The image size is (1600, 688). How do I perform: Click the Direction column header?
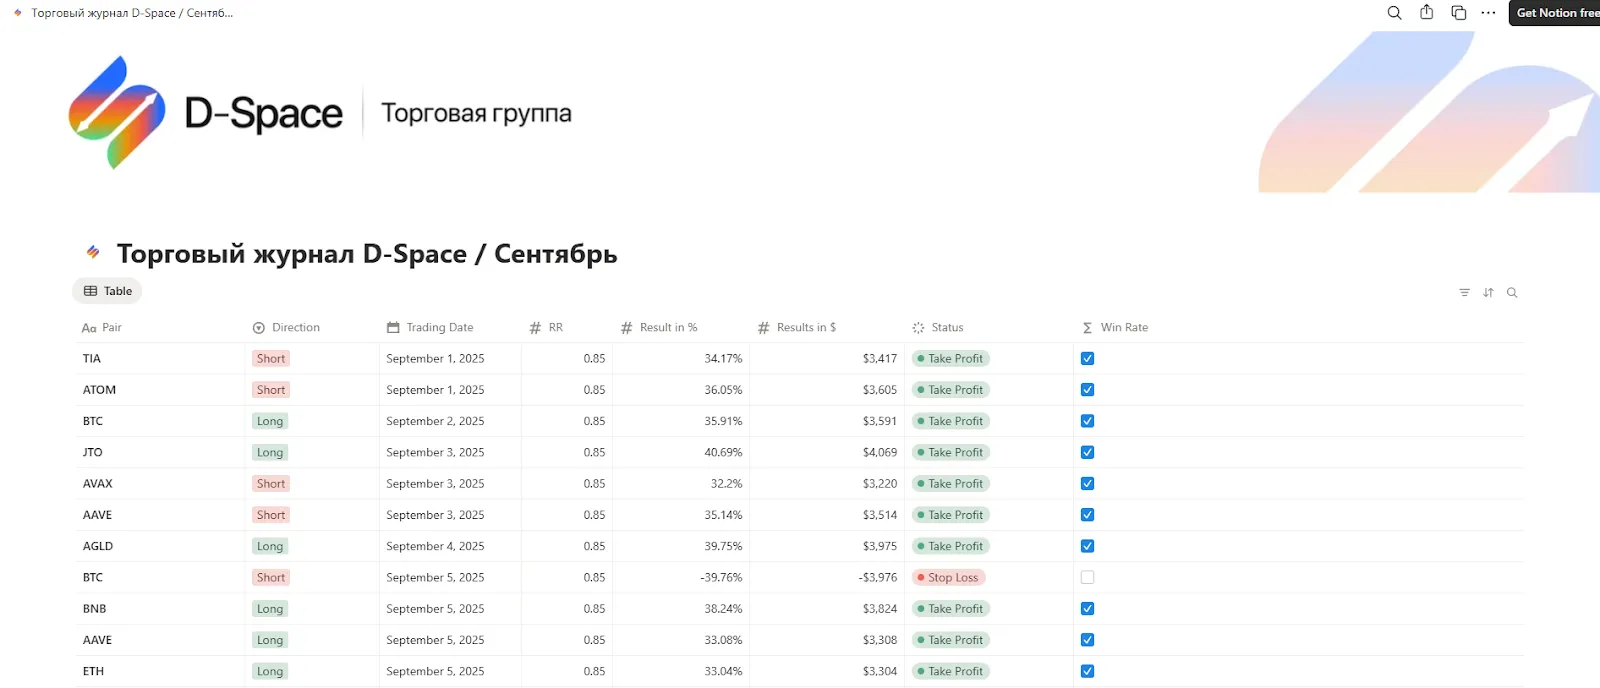coord(286,327)
